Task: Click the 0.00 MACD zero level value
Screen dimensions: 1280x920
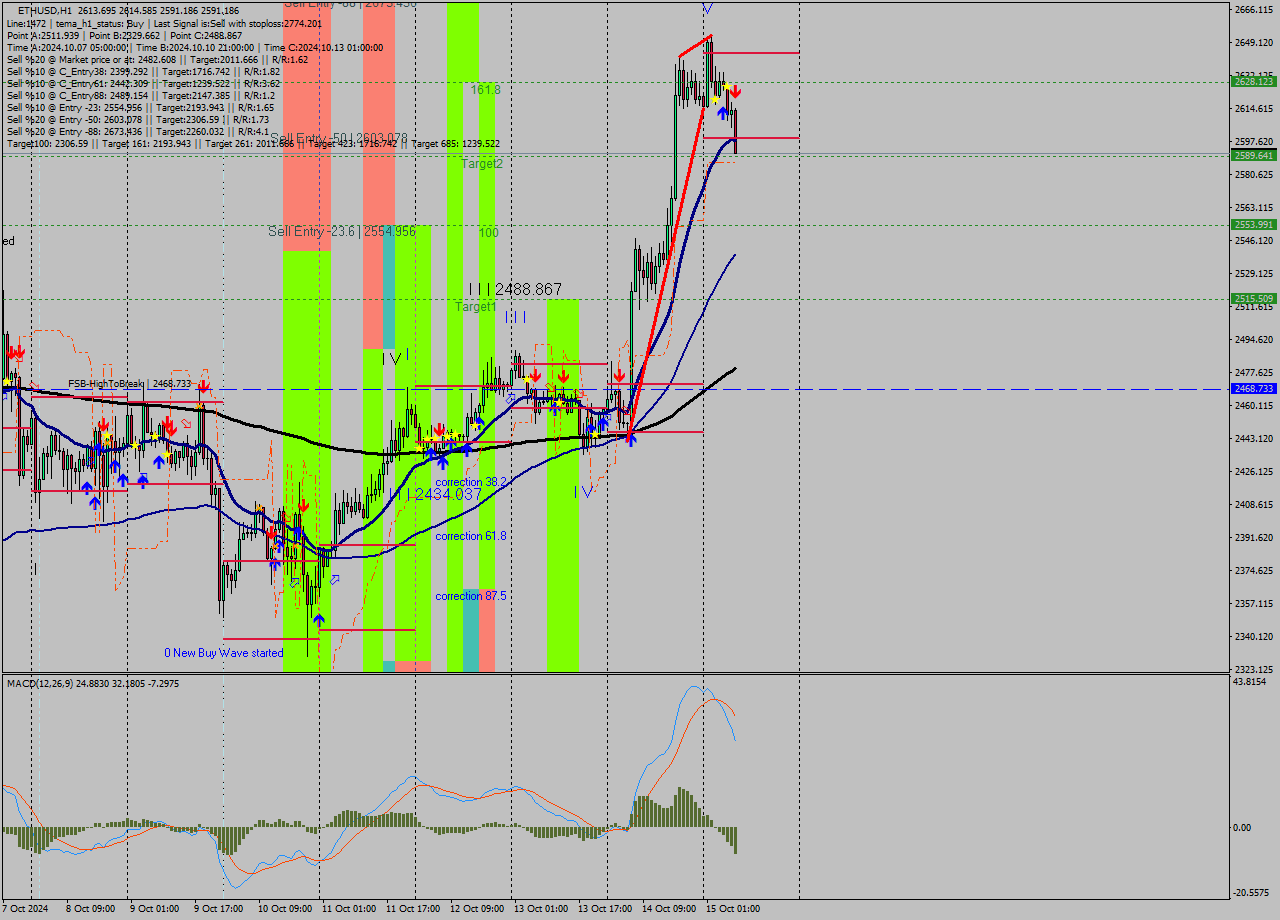Action: pyautogui.click(x=1244, y=827)
